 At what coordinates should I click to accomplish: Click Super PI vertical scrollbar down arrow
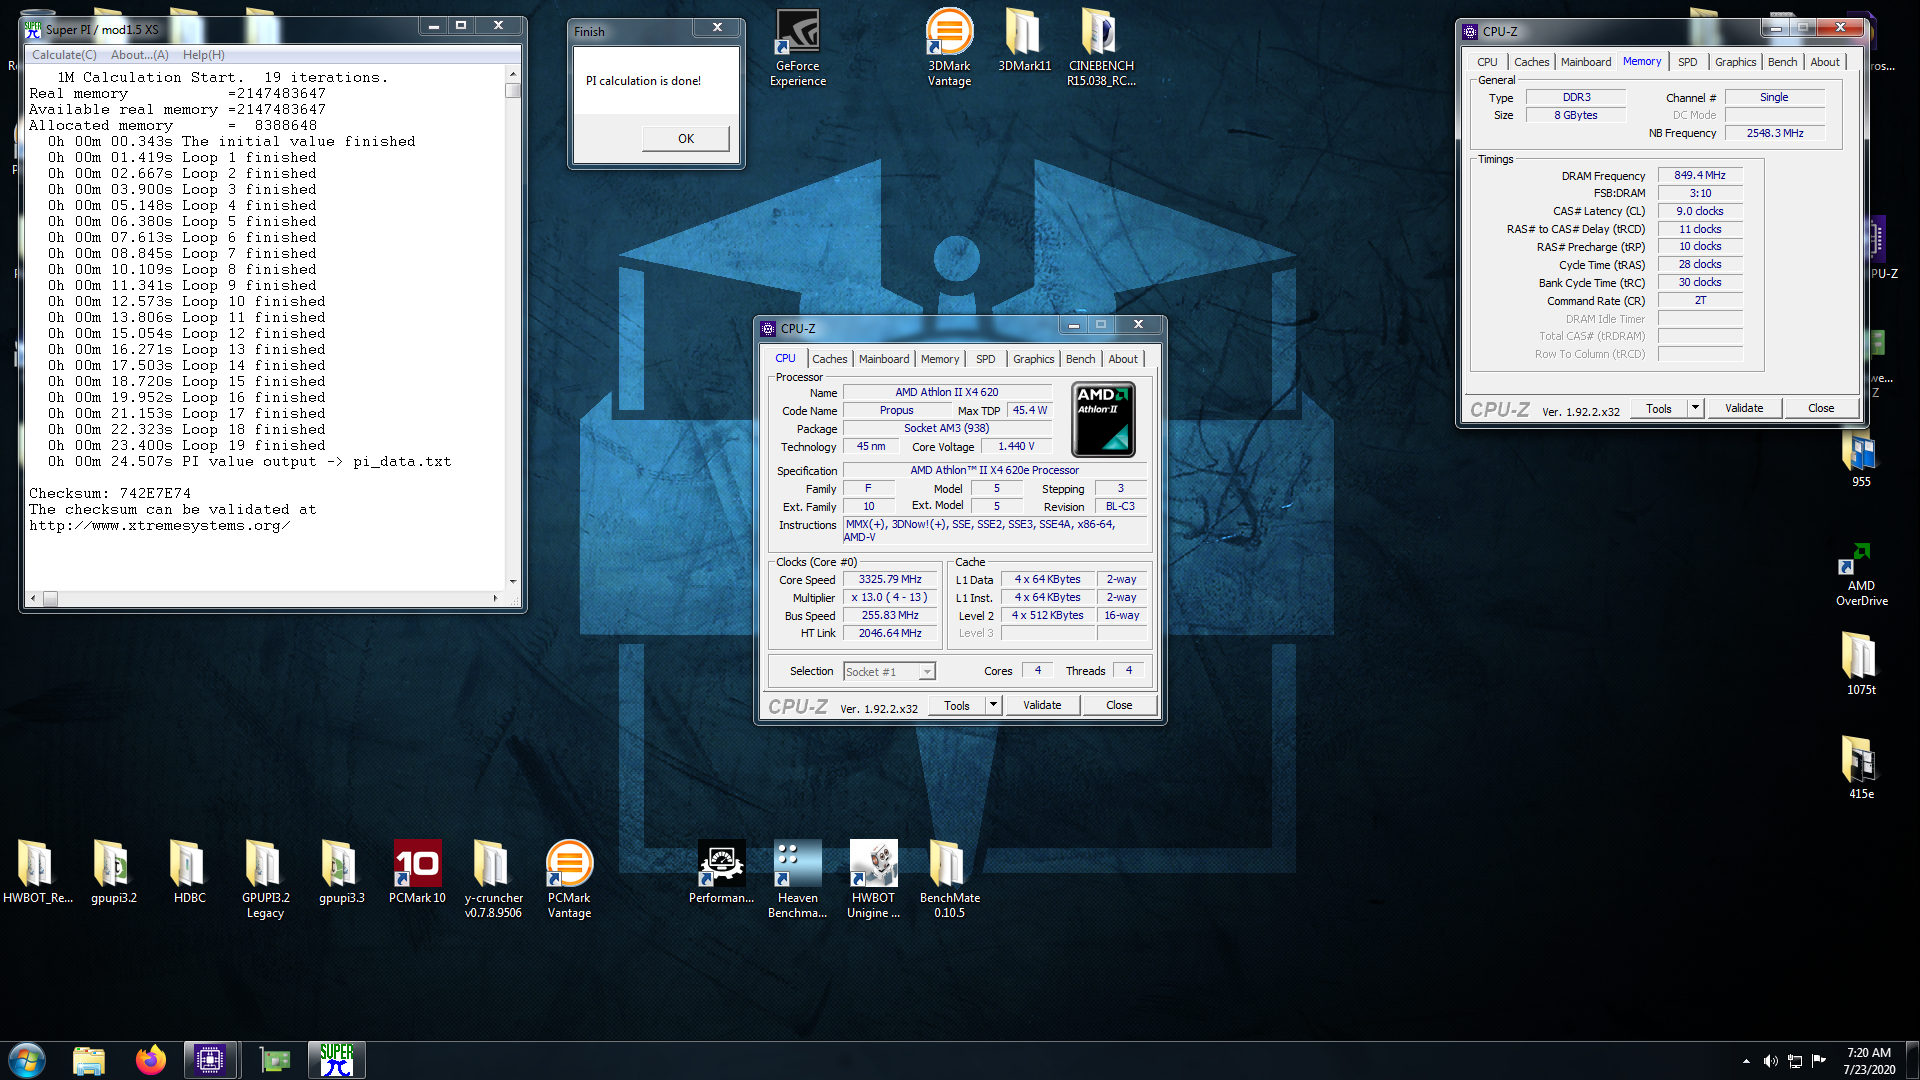tap(513, 581)
